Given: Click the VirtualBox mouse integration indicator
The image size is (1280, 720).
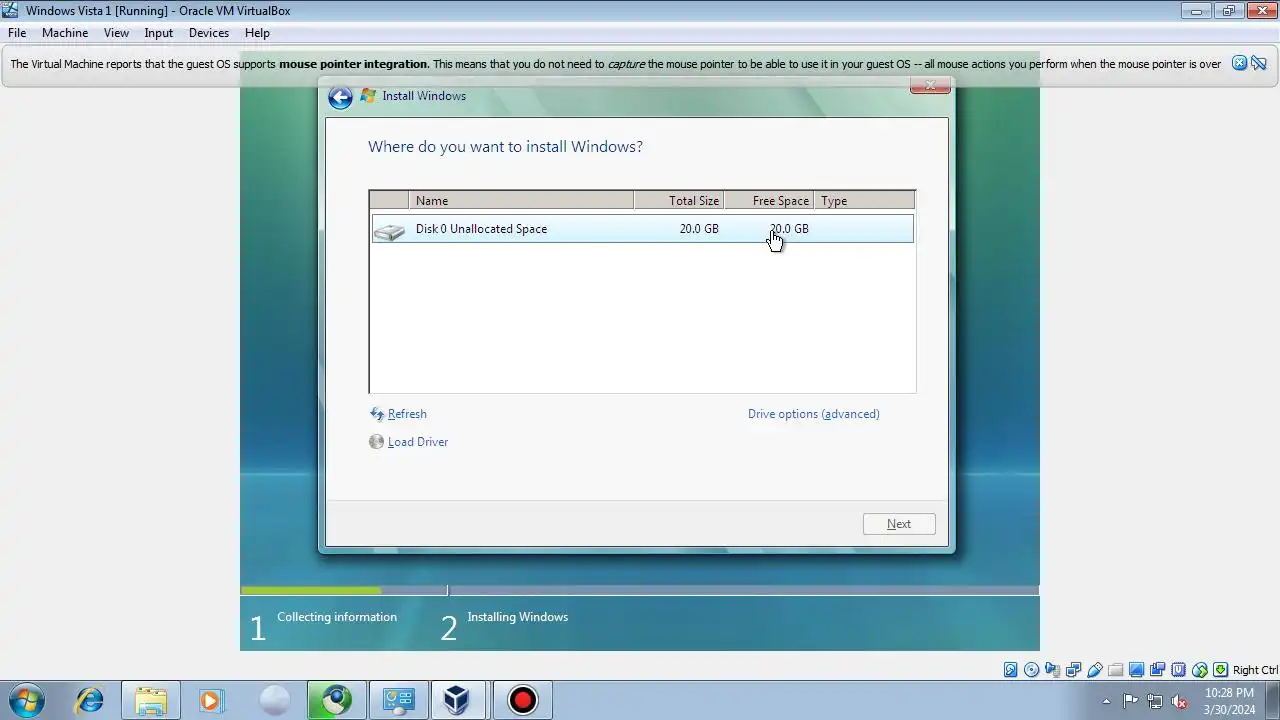Looking at the screenshot, I should (x=1199, y=670).
